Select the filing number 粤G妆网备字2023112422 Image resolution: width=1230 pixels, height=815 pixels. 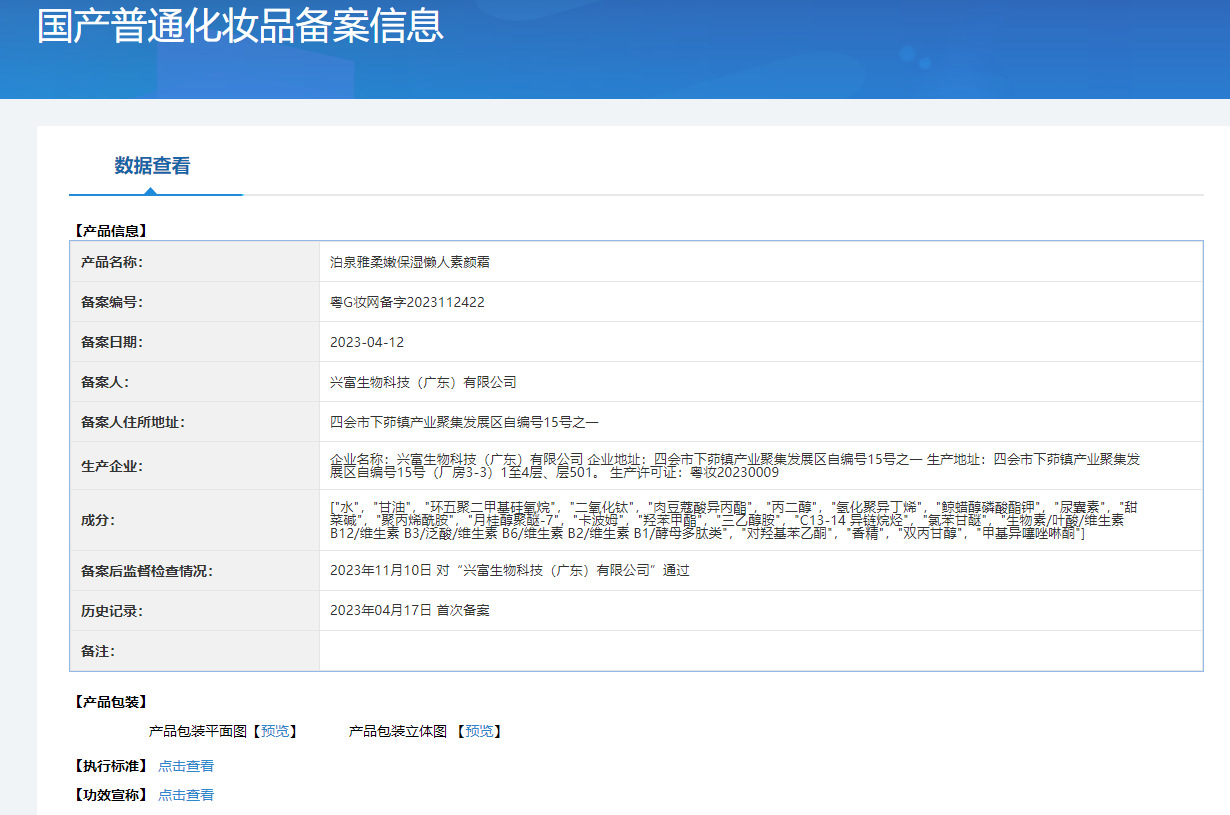[407, 302]
